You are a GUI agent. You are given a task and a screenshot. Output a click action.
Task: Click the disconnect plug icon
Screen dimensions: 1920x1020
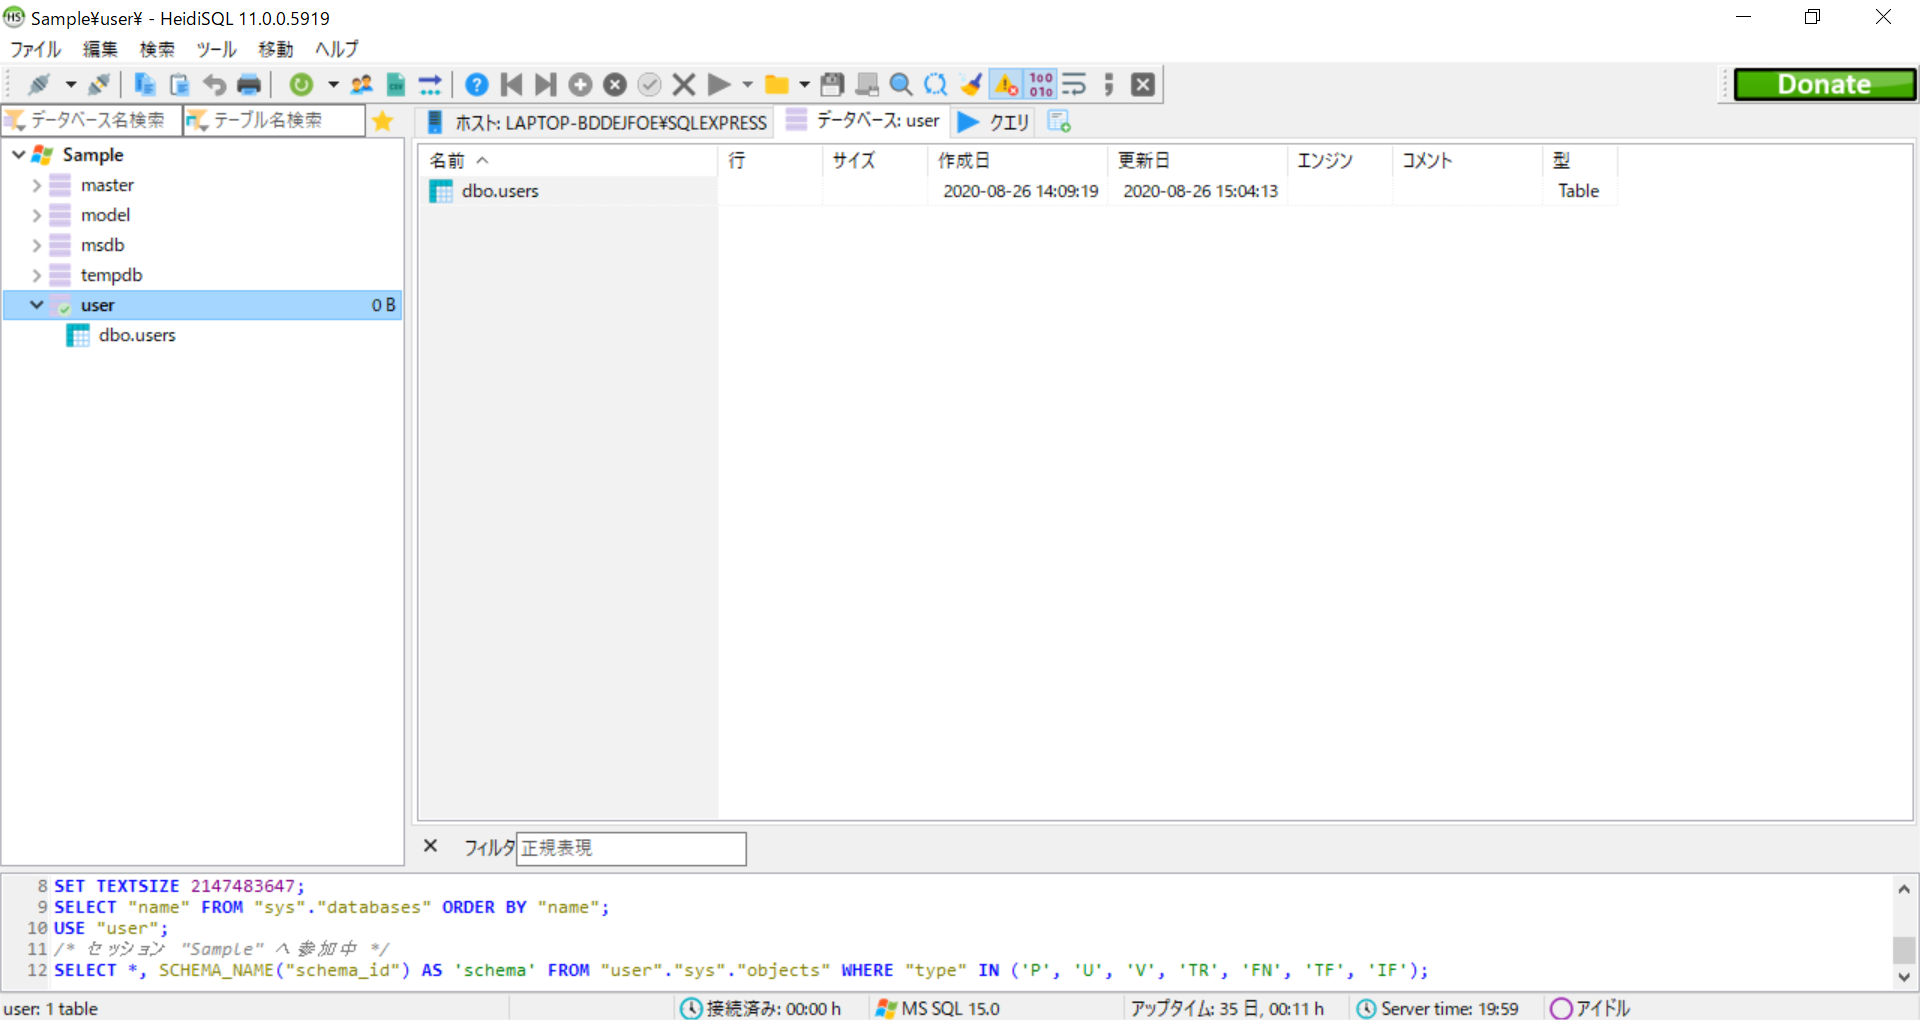click(98, 85)
